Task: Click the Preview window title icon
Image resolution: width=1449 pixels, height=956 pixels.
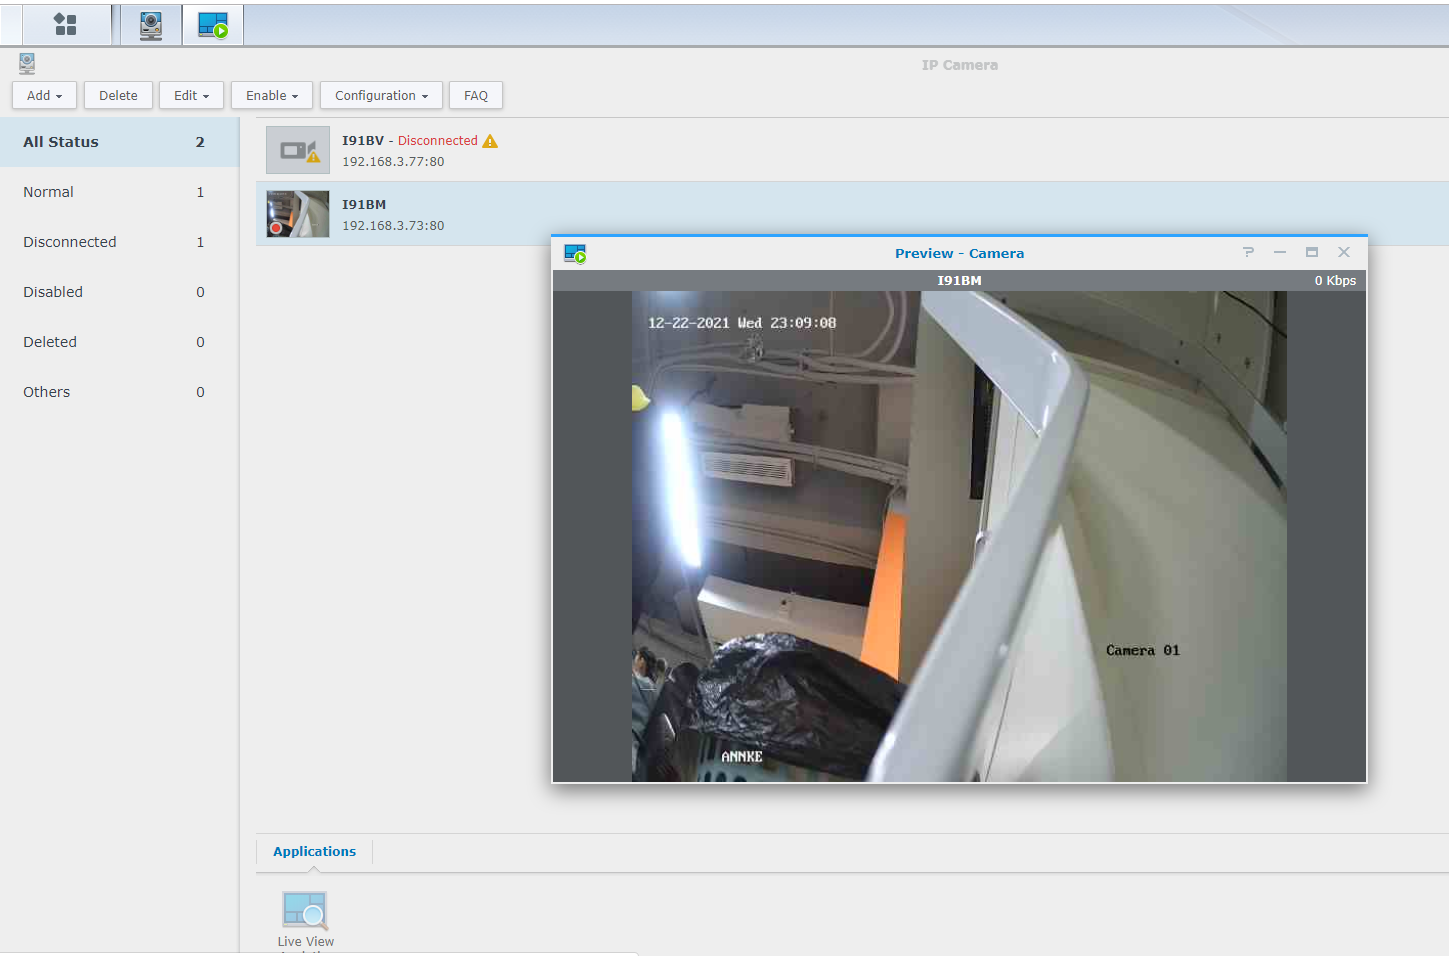Action: pos(575,254)
